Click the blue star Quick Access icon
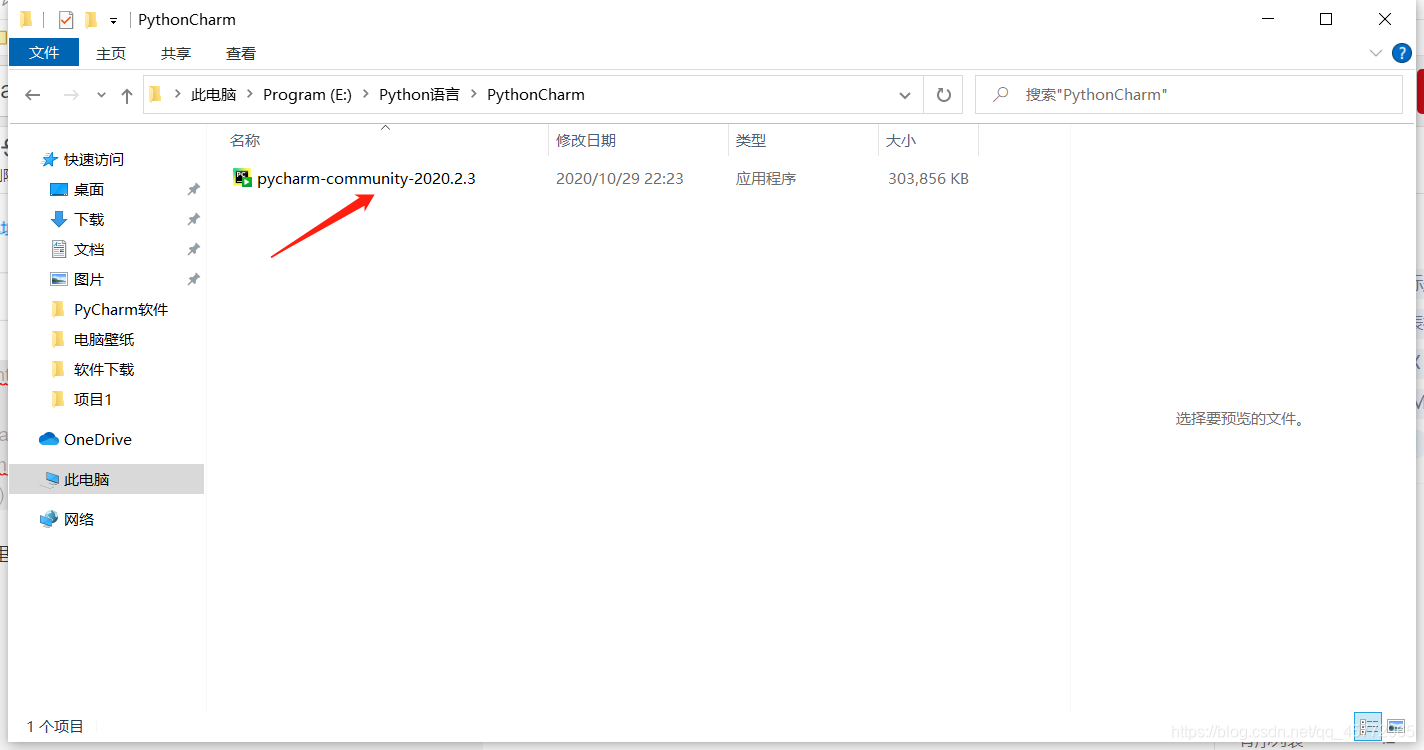 (x=49, y=160)
